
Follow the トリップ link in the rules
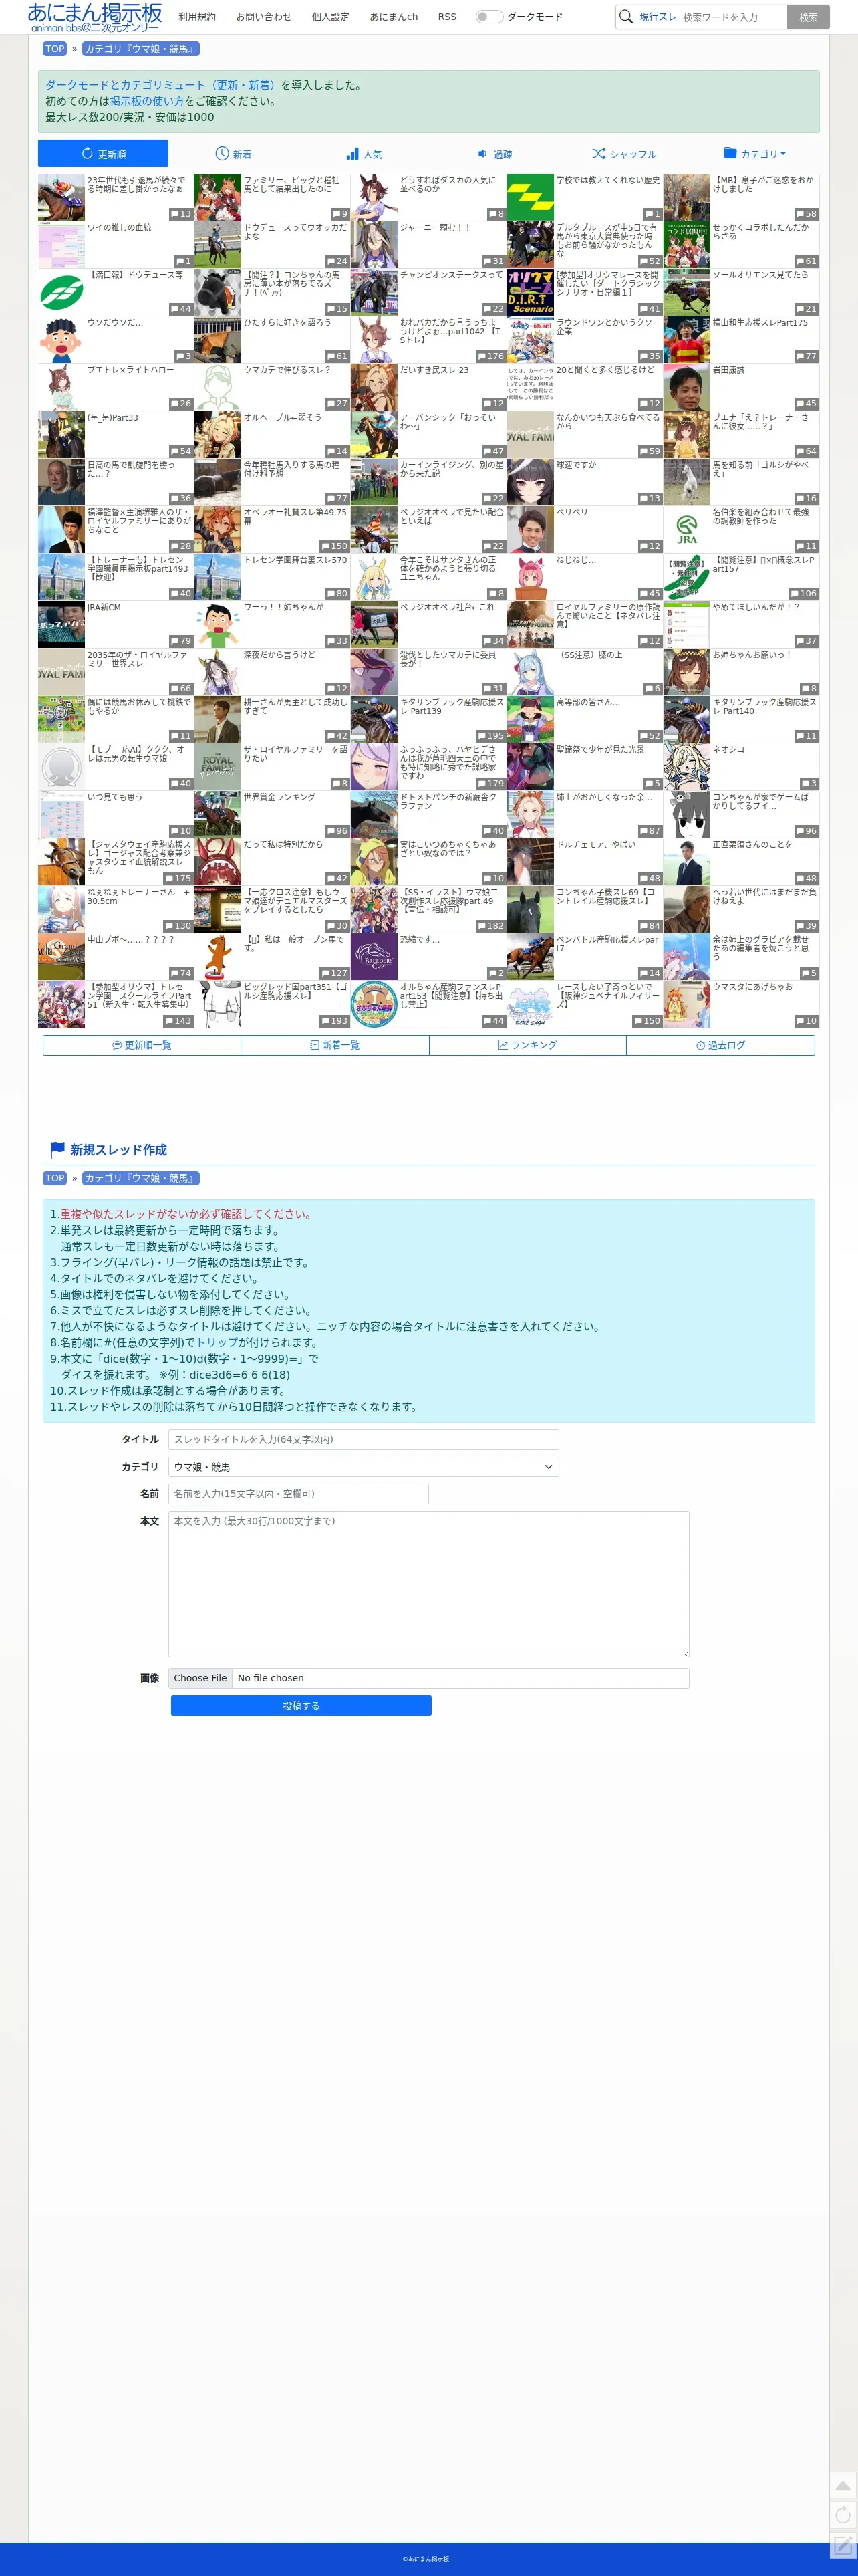(x=216, y=1342)
